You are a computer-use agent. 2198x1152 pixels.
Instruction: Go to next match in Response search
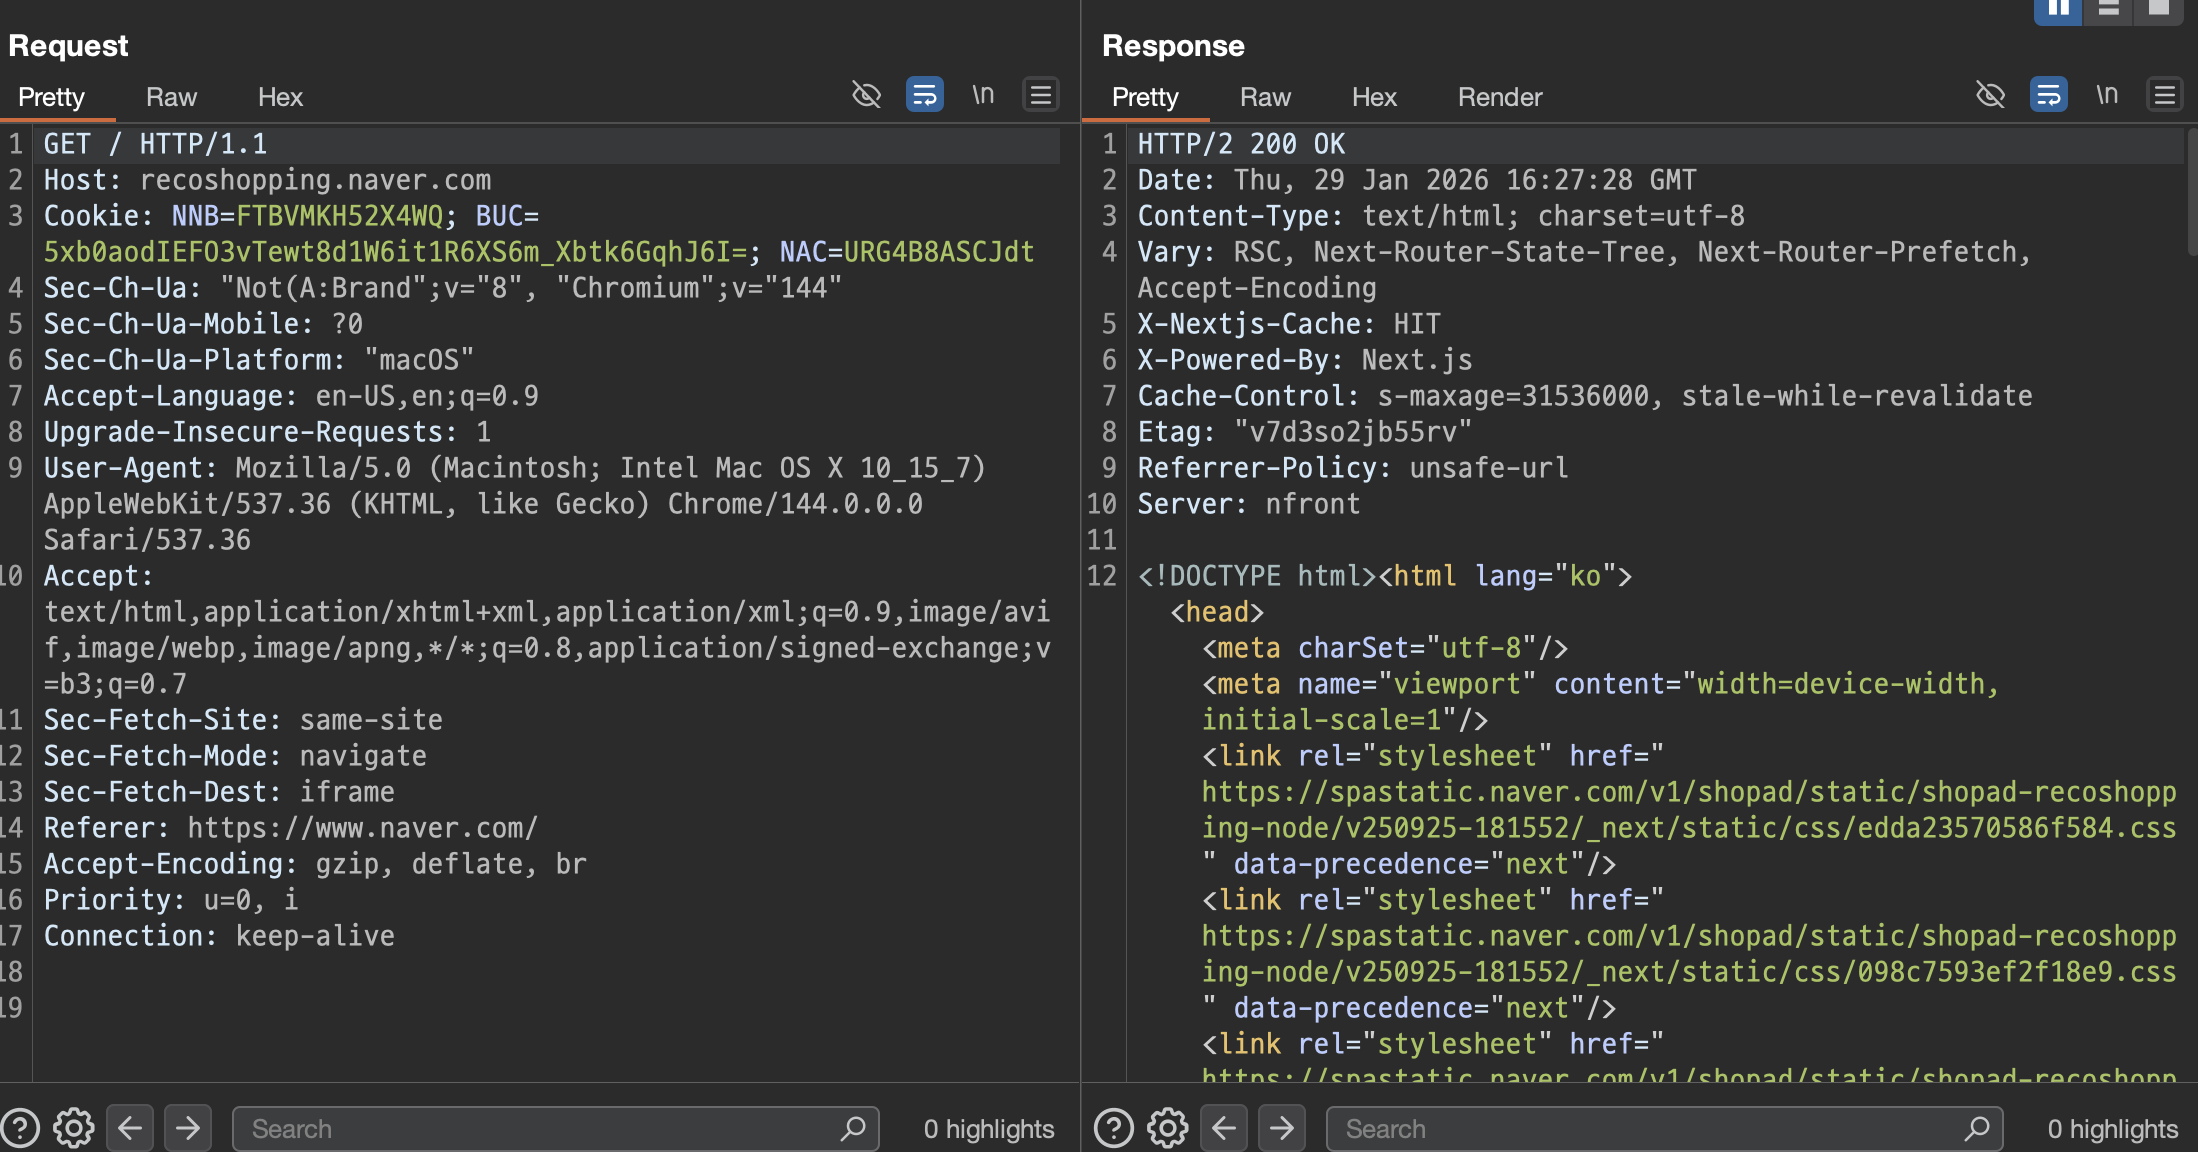coord(1282,1128)
